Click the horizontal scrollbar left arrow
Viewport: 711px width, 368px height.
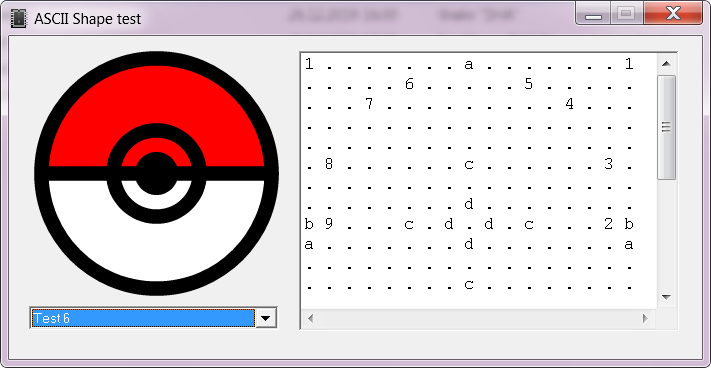coord(311,318)
